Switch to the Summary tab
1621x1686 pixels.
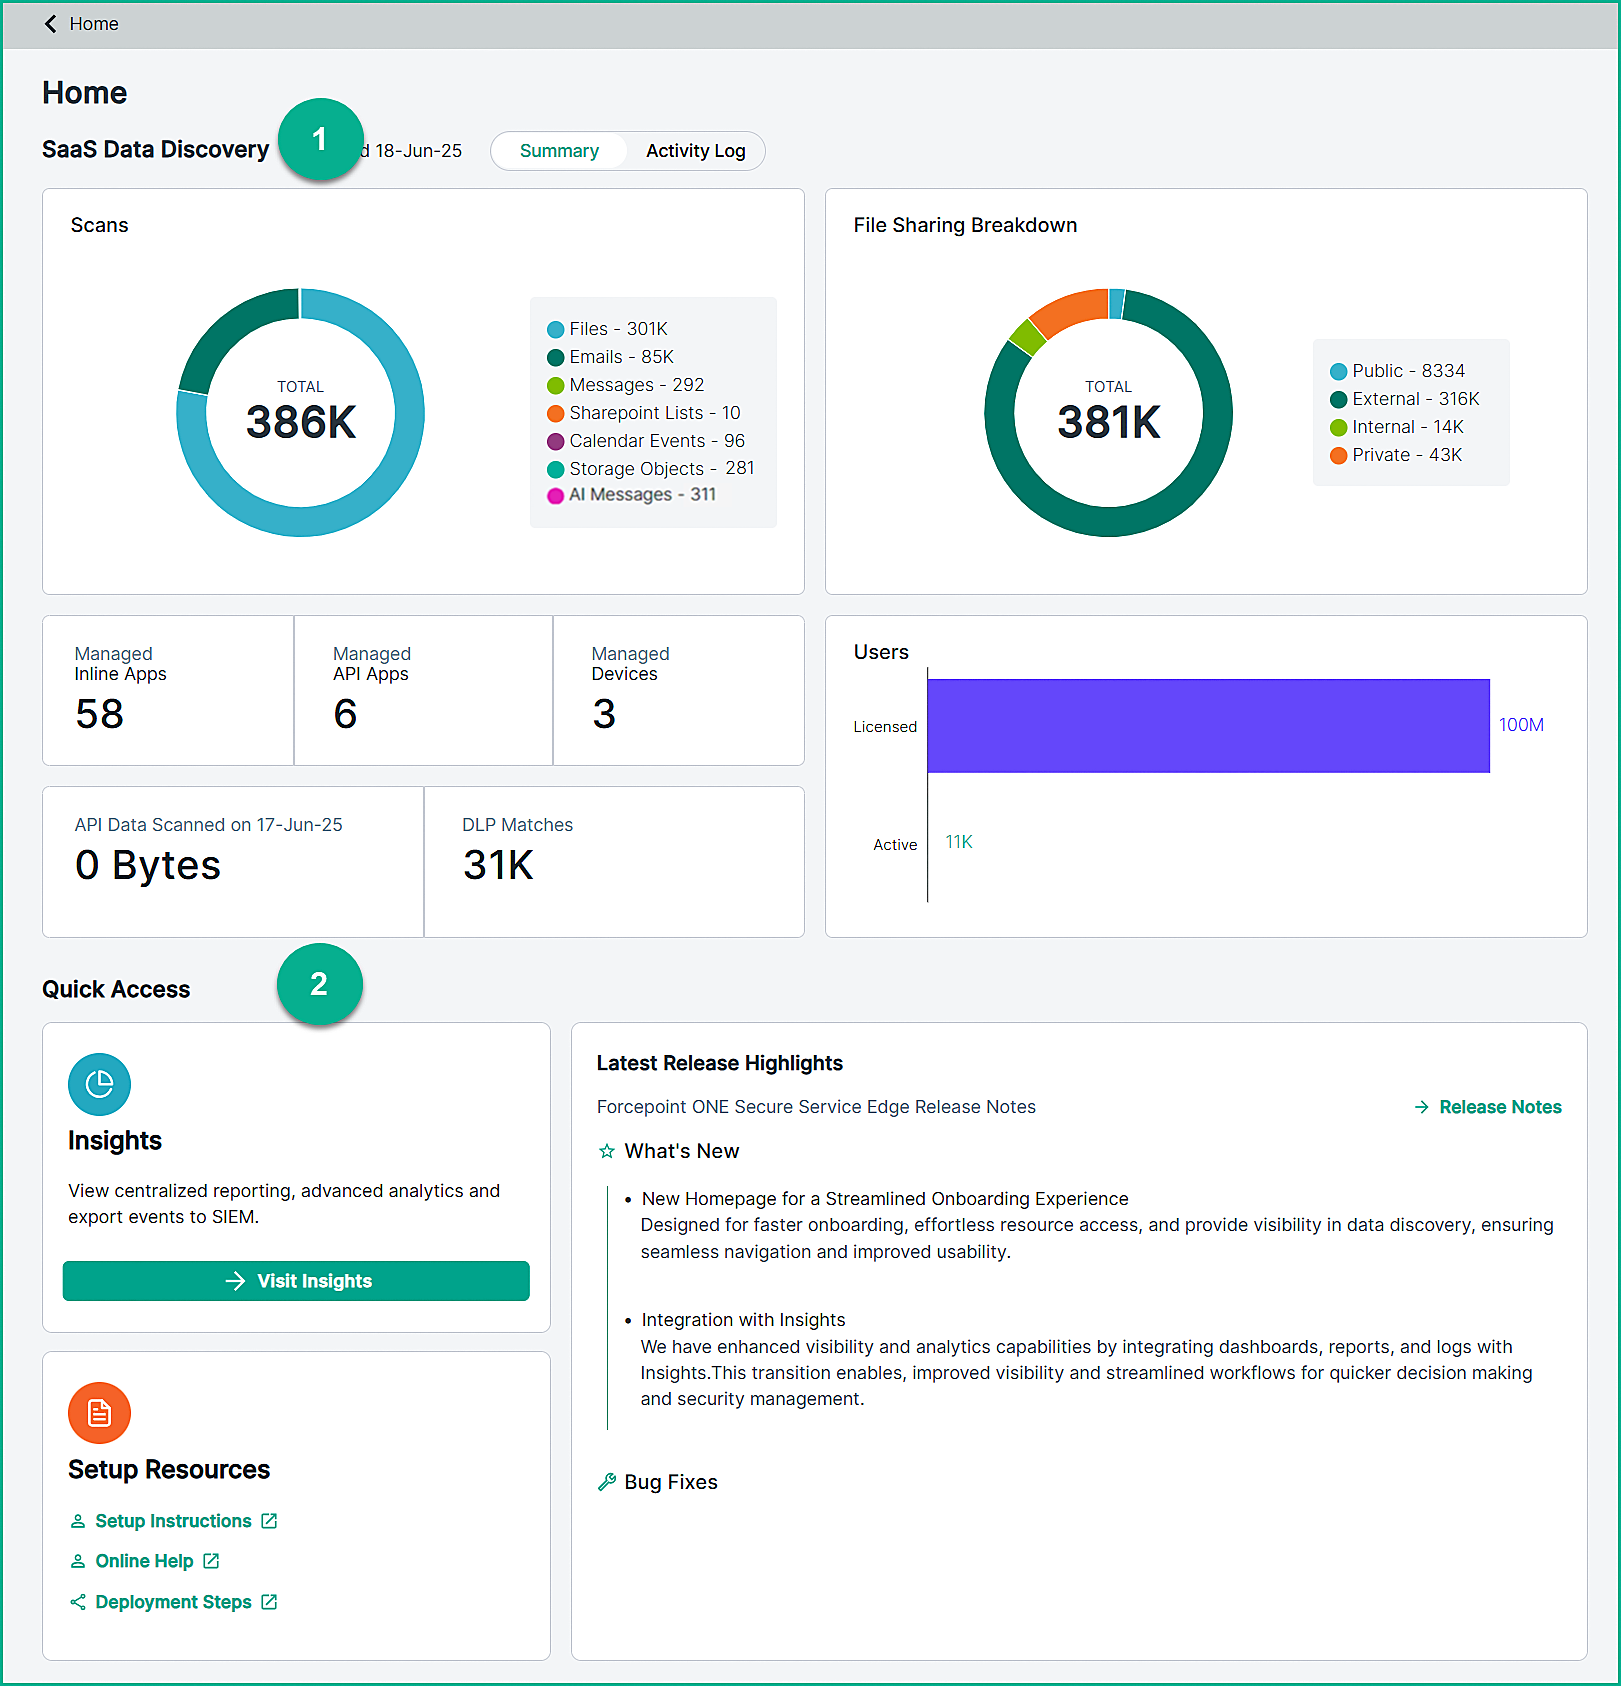(559, 151)
